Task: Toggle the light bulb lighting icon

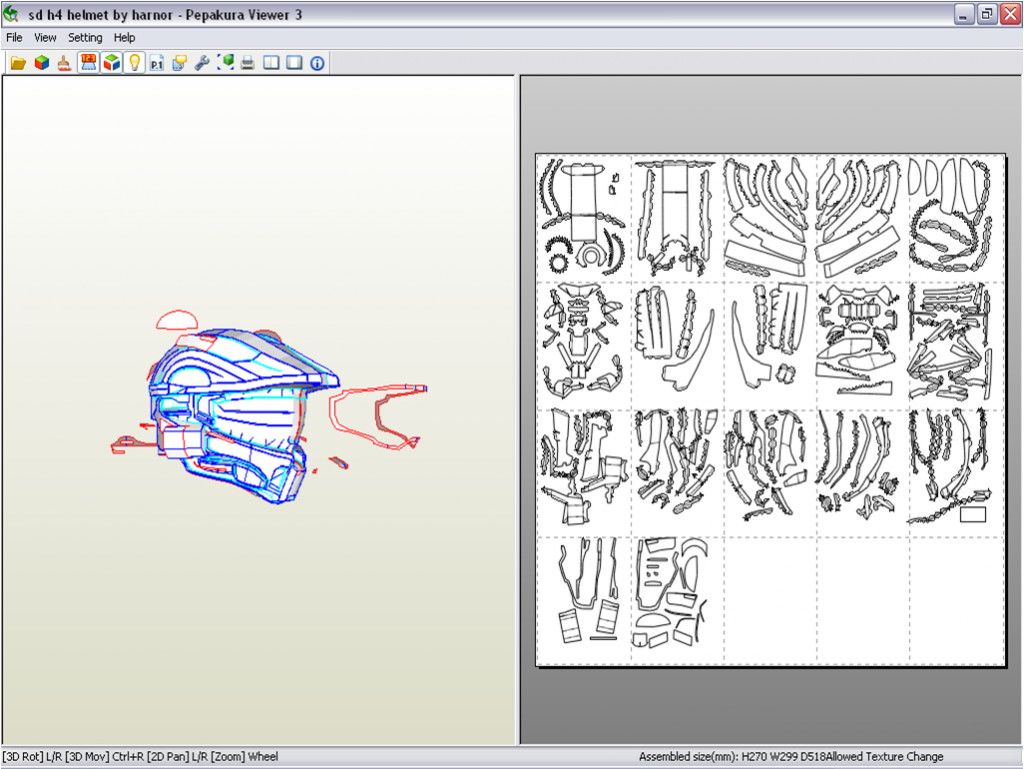Action: 135,63
